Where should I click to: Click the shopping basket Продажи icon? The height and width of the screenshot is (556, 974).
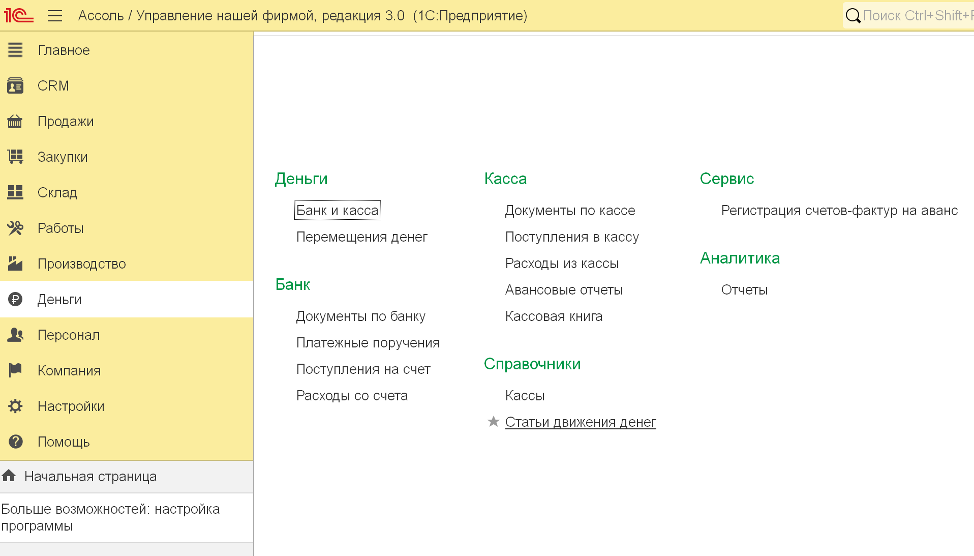pyautogui.click(x=15, y=121)
